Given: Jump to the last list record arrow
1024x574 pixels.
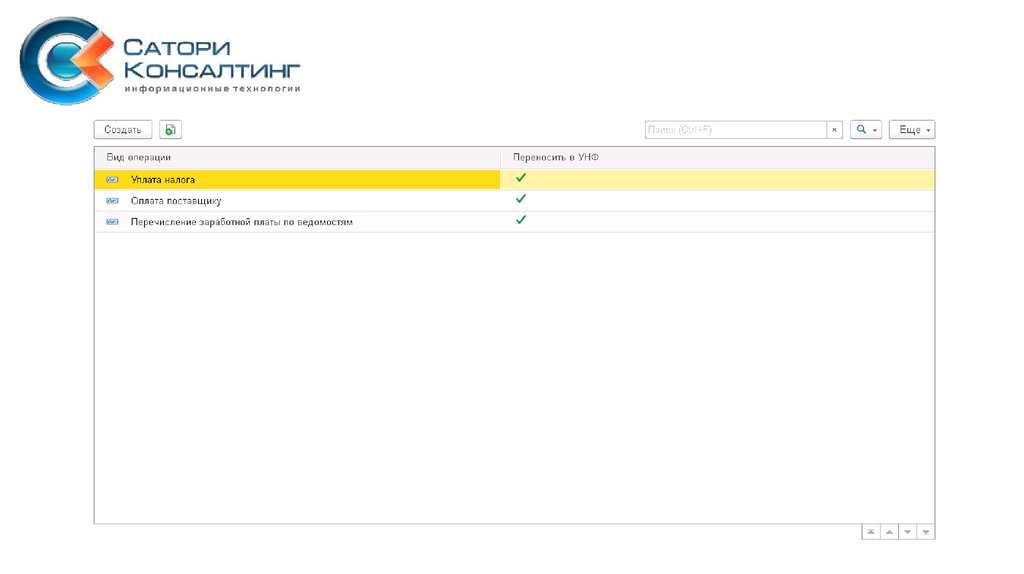Looking at the screenshot, I should (926, 532).
